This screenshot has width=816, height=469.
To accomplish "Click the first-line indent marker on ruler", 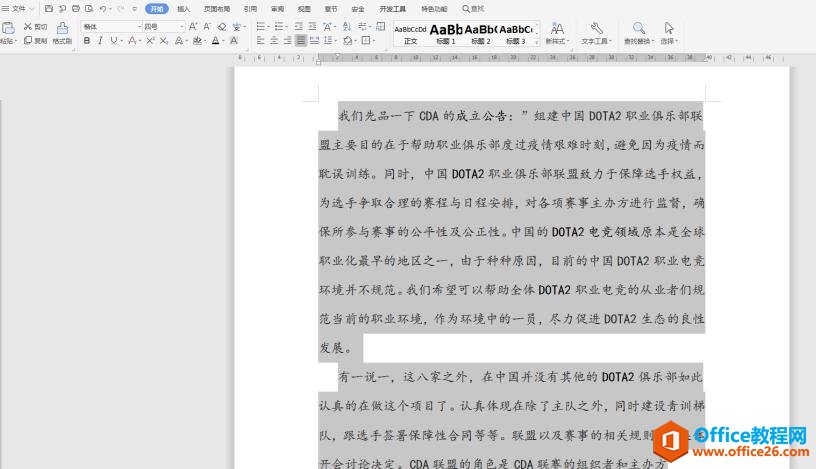I will coord(338,55).
